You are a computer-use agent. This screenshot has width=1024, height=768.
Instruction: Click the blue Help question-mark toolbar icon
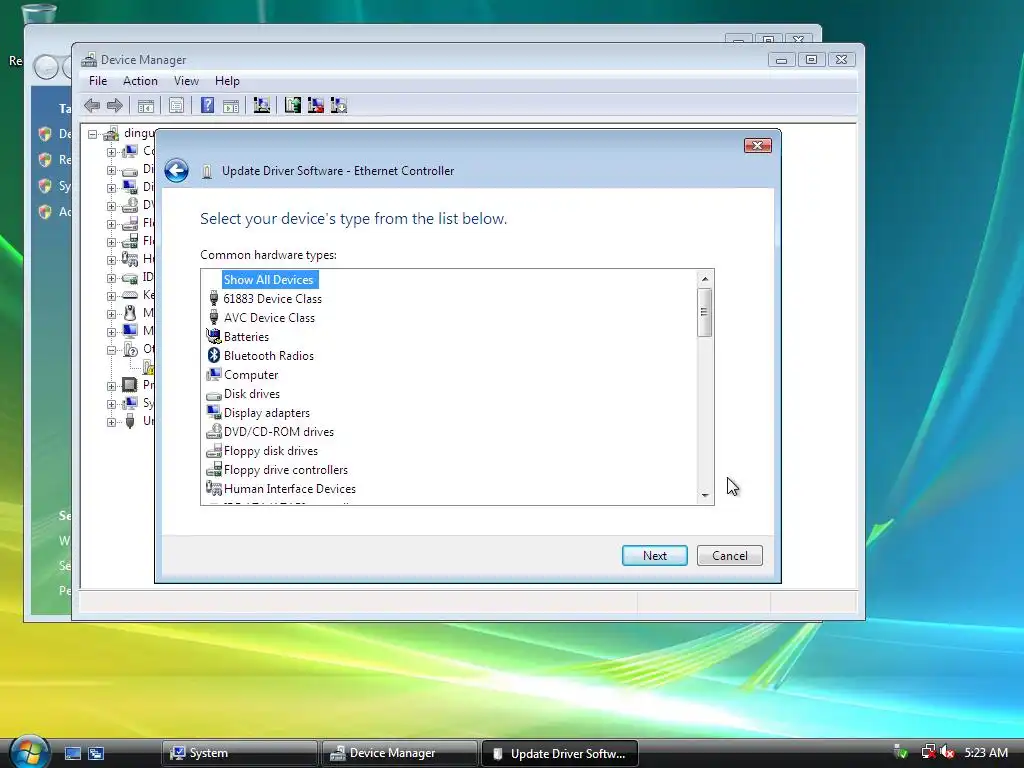pos(207,105)
